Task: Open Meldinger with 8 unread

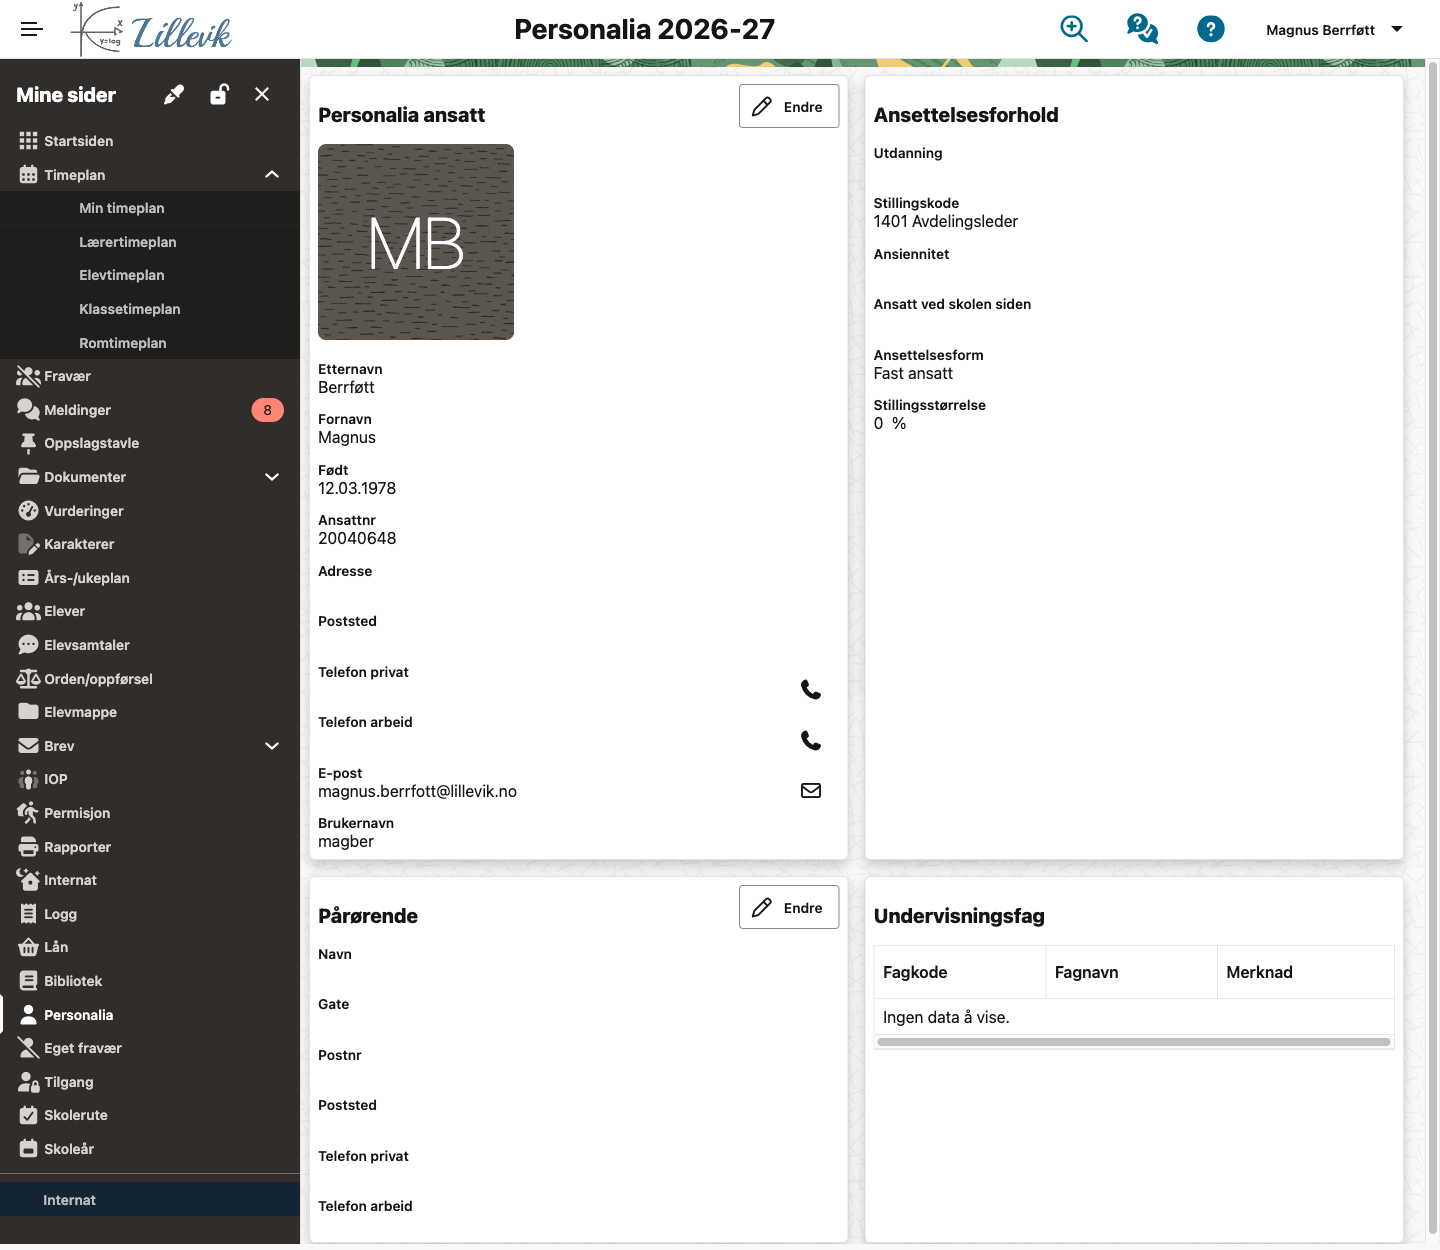Action: (x=150, y=410)
